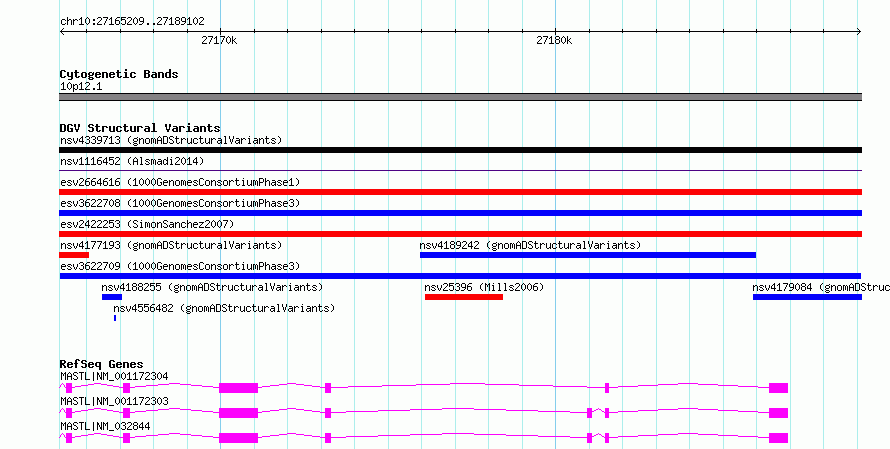Click the 27180k ruler tick label
Viewport: 890px width, 449px height.
(554, 40)
